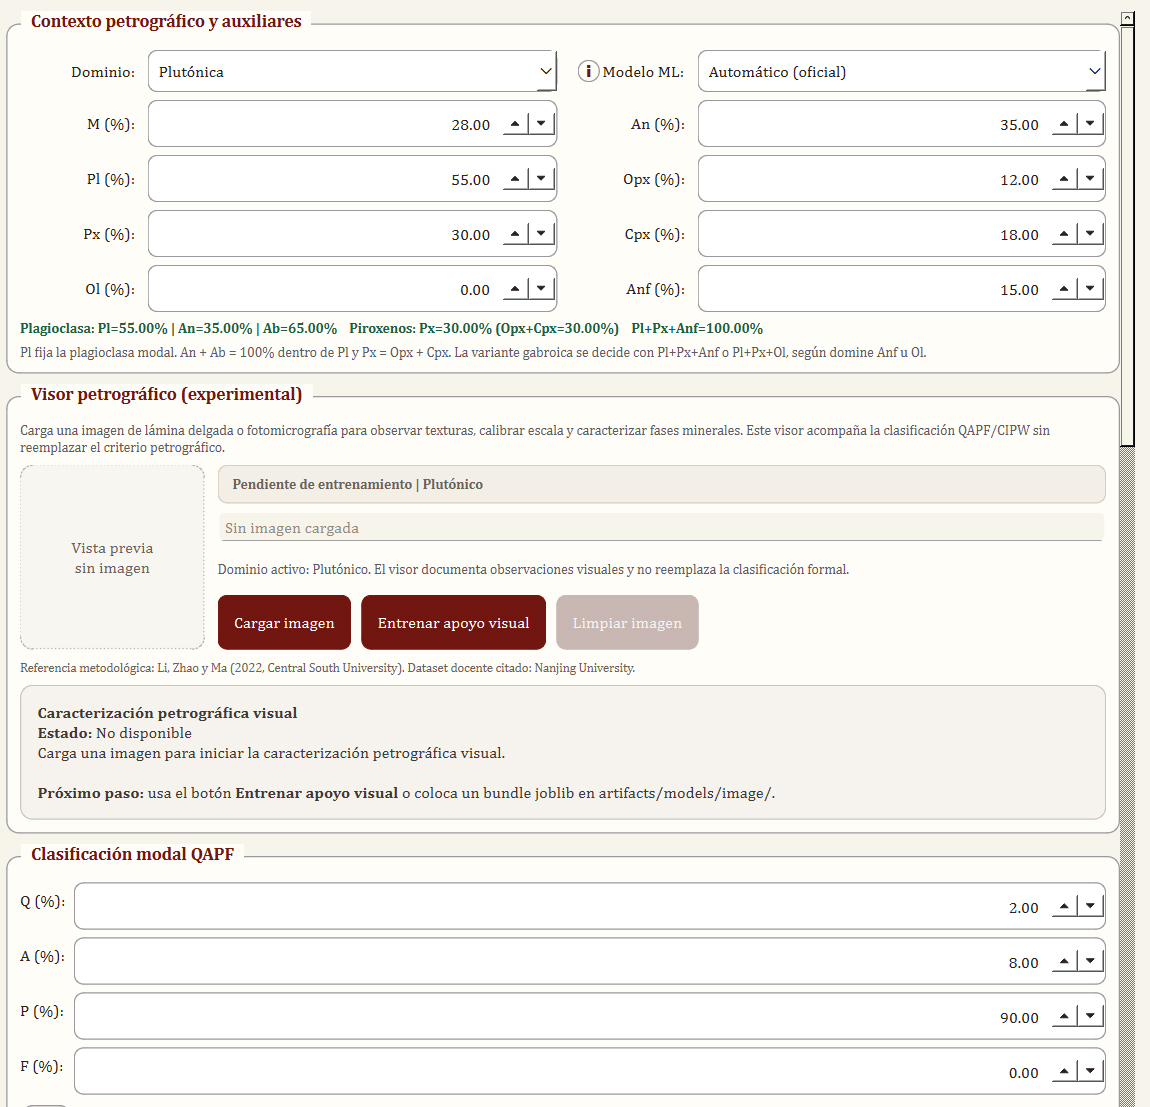This screenshot has width=1150, height=1107.
Task: Increase Px (%) with up arrow
Action: pyautogui.click(x=516, y=233)
